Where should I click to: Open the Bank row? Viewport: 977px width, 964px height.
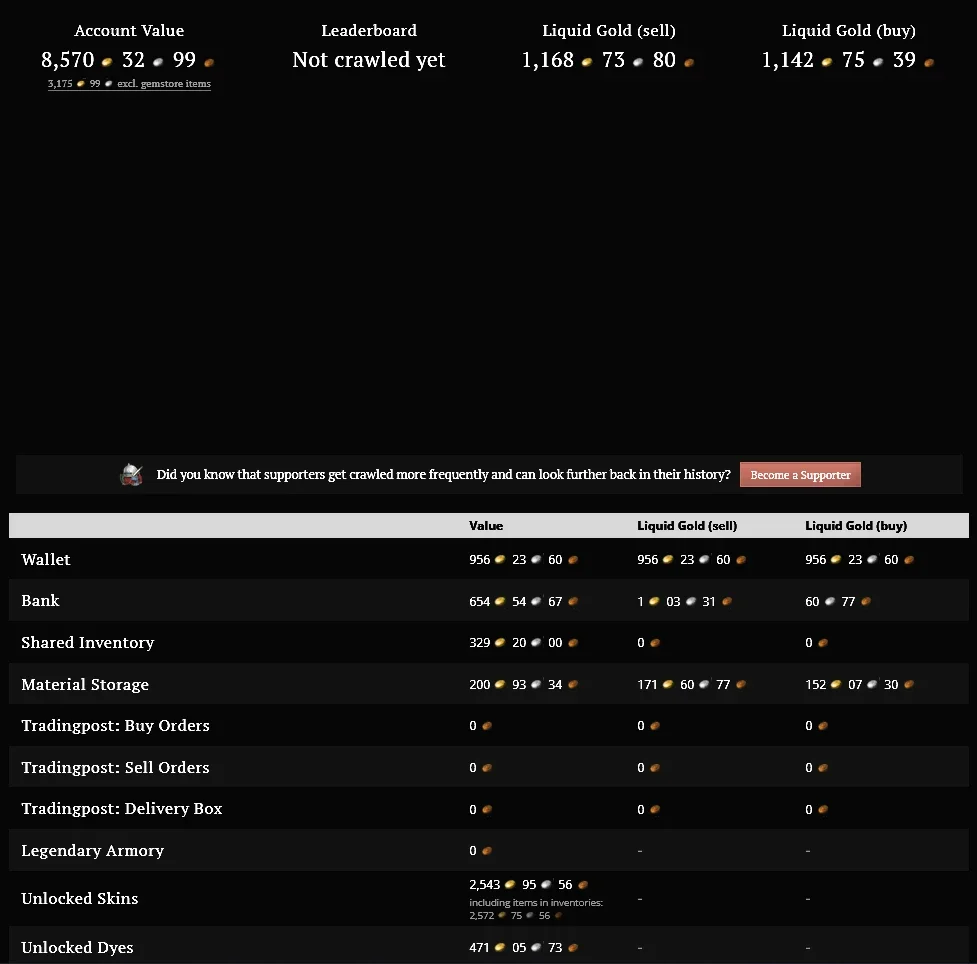[488, 601]
